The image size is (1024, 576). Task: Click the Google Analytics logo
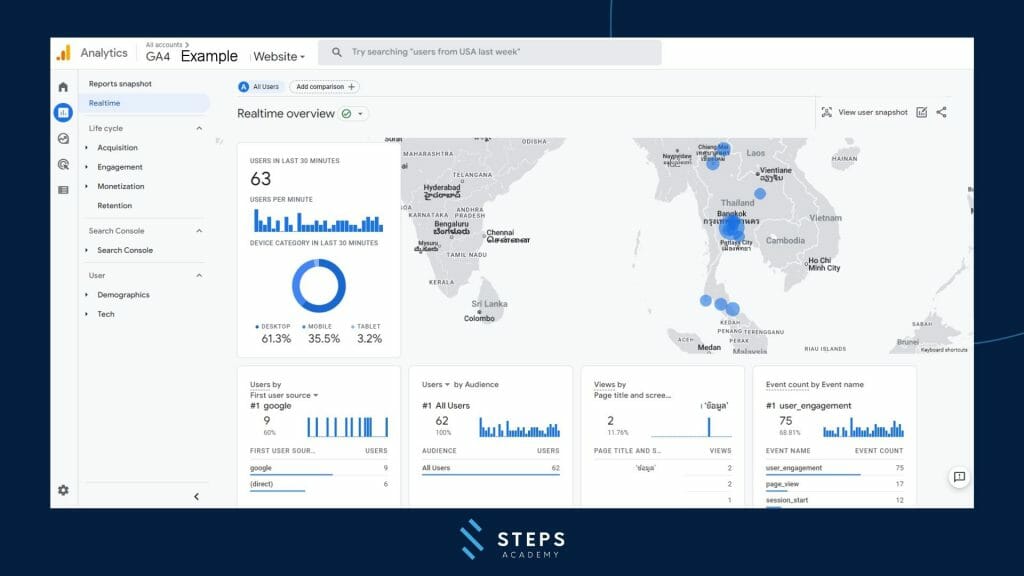(64, 52)
